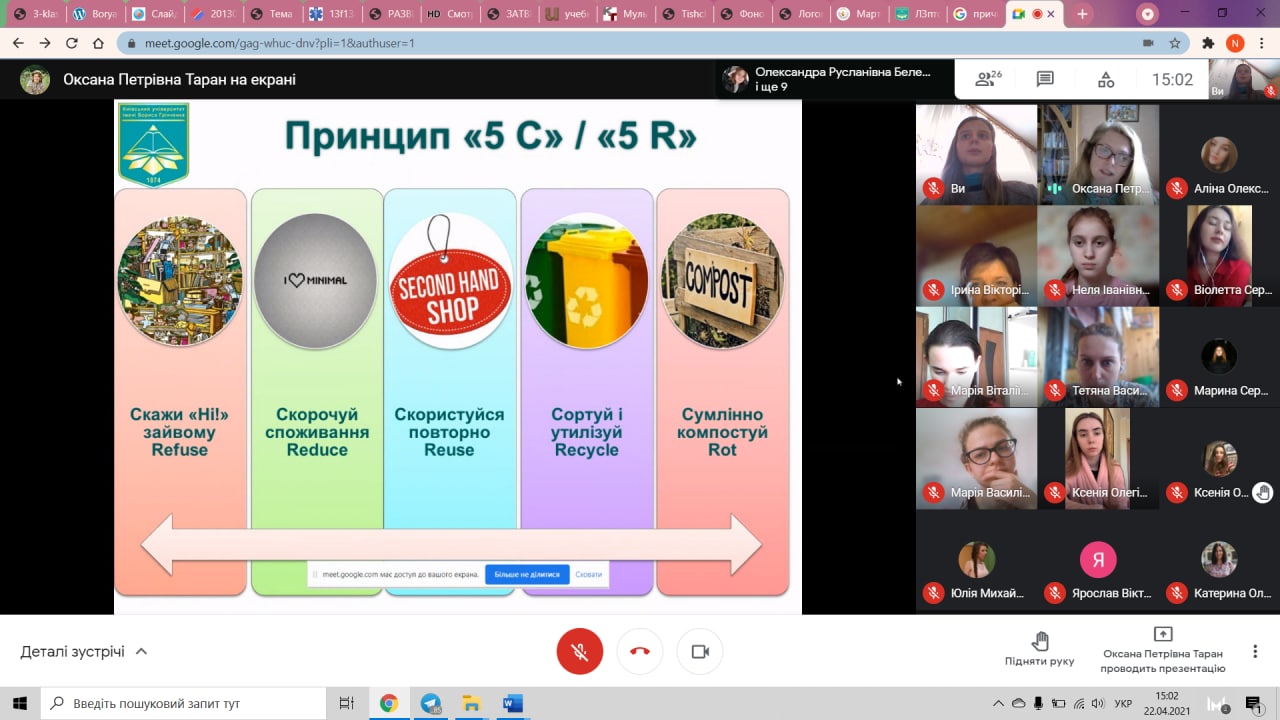This screenshot has width=1280, height=720.
Task: Reload the Google Meet page
Action: point(71,43)
